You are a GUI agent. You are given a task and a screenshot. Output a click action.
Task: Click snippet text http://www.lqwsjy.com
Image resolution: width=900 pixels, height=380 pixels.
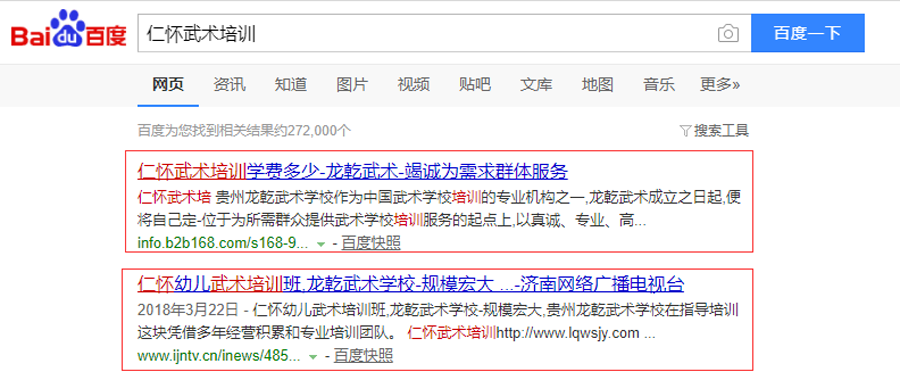click(x=568, y=333)
